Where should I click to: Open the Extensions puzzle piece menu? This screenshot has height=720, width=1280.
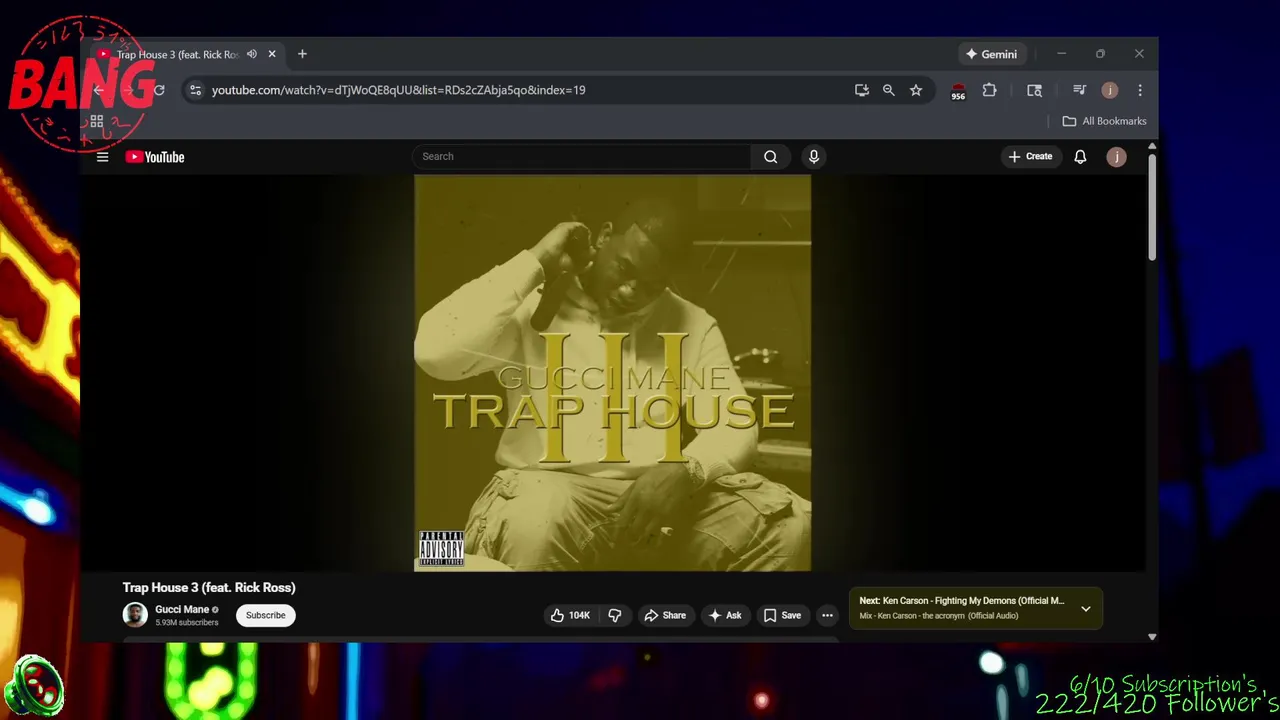tap(989, 90)
